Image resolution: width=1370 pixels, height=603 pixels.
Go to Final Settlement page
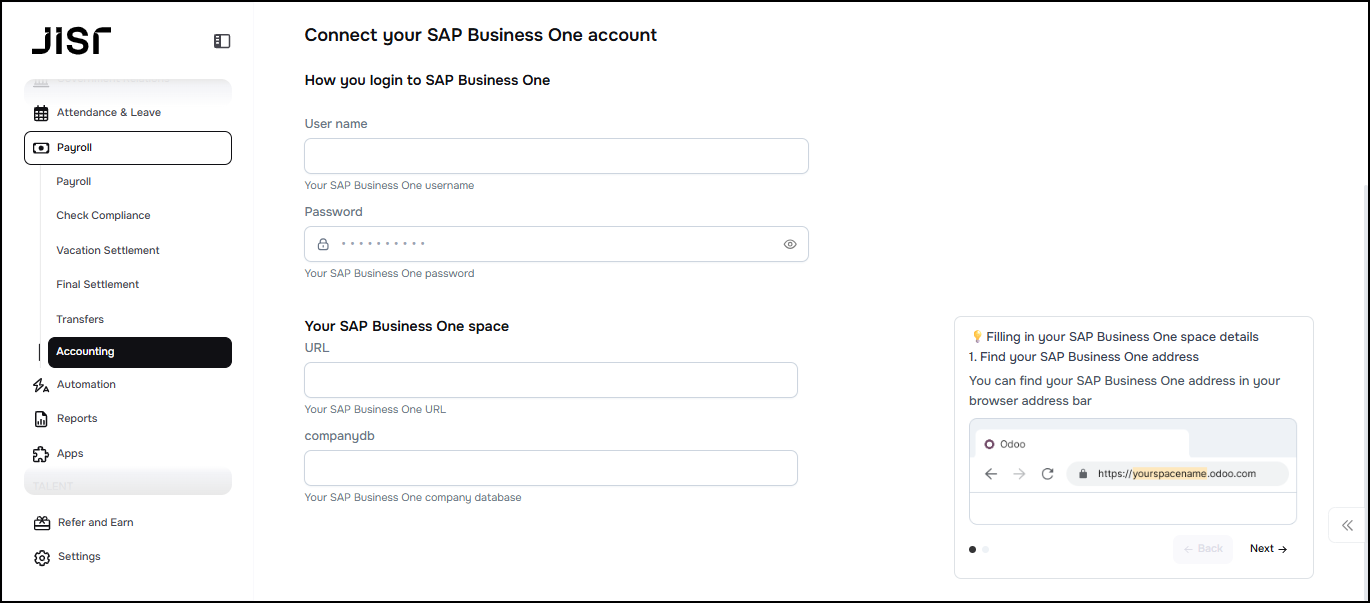point(98,285)
